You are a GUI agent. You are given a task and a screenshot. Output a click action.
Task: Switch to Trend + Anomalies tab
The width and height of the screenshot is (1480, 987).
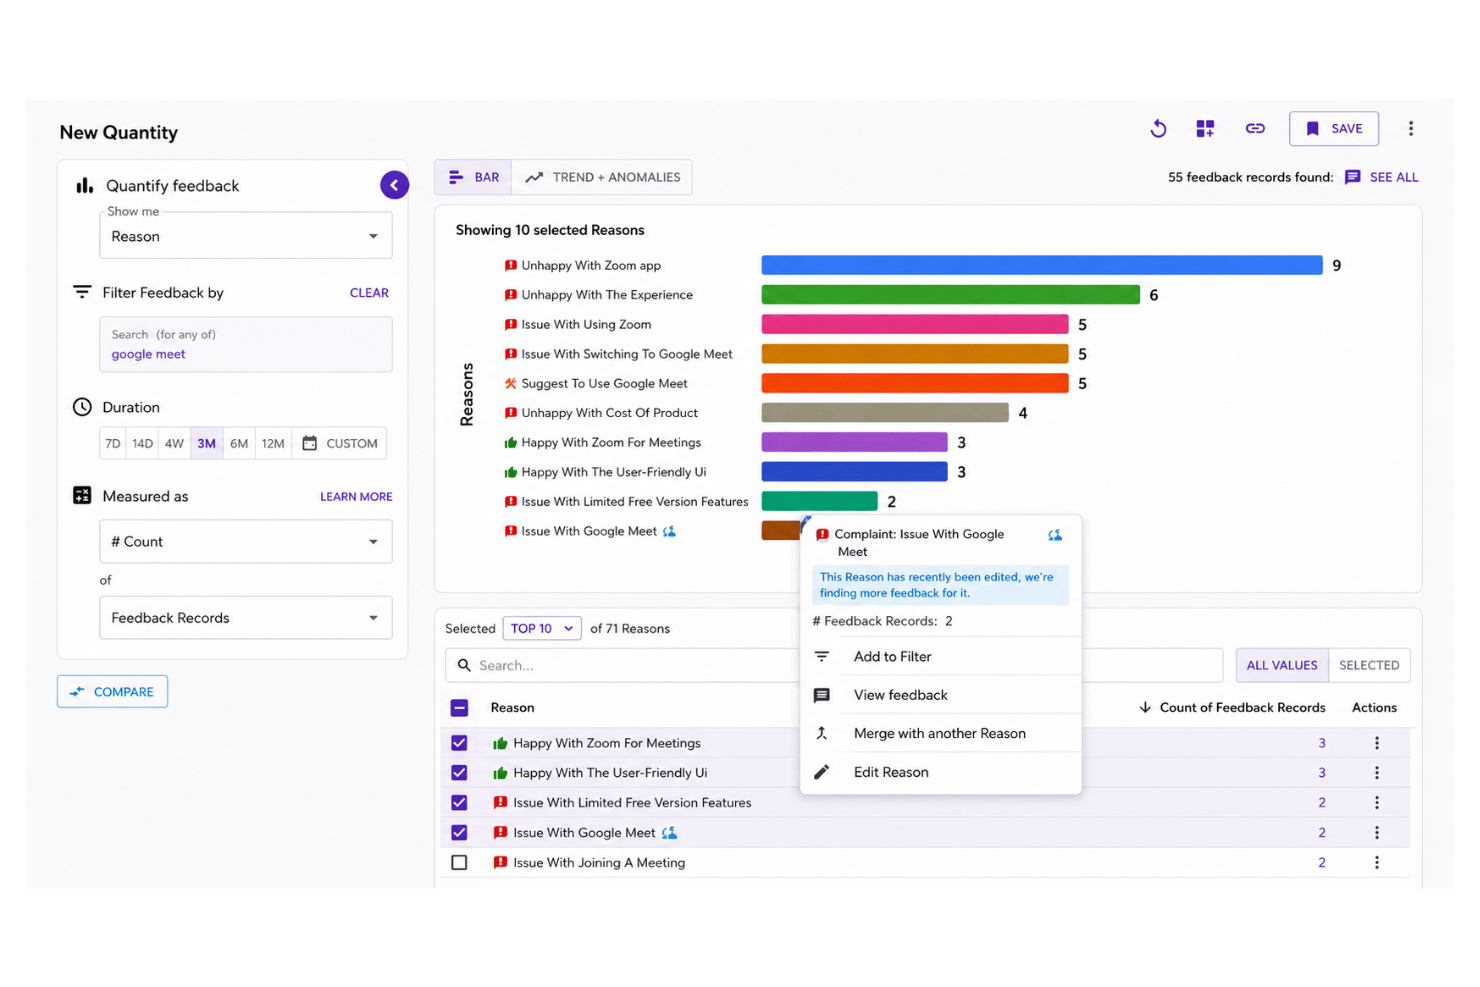coord(602,177)
